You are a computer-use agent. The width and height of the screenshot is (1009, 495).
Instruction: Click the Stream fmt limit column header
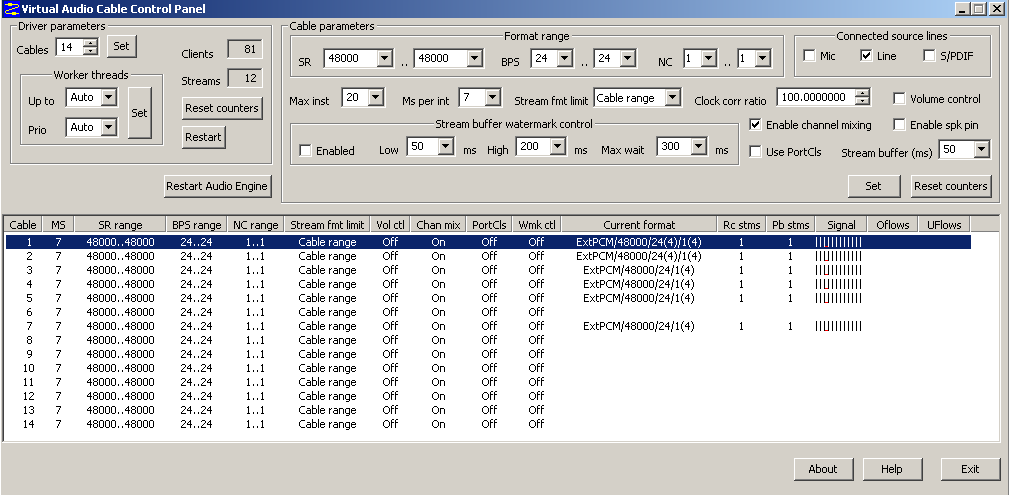click(327, 225)
